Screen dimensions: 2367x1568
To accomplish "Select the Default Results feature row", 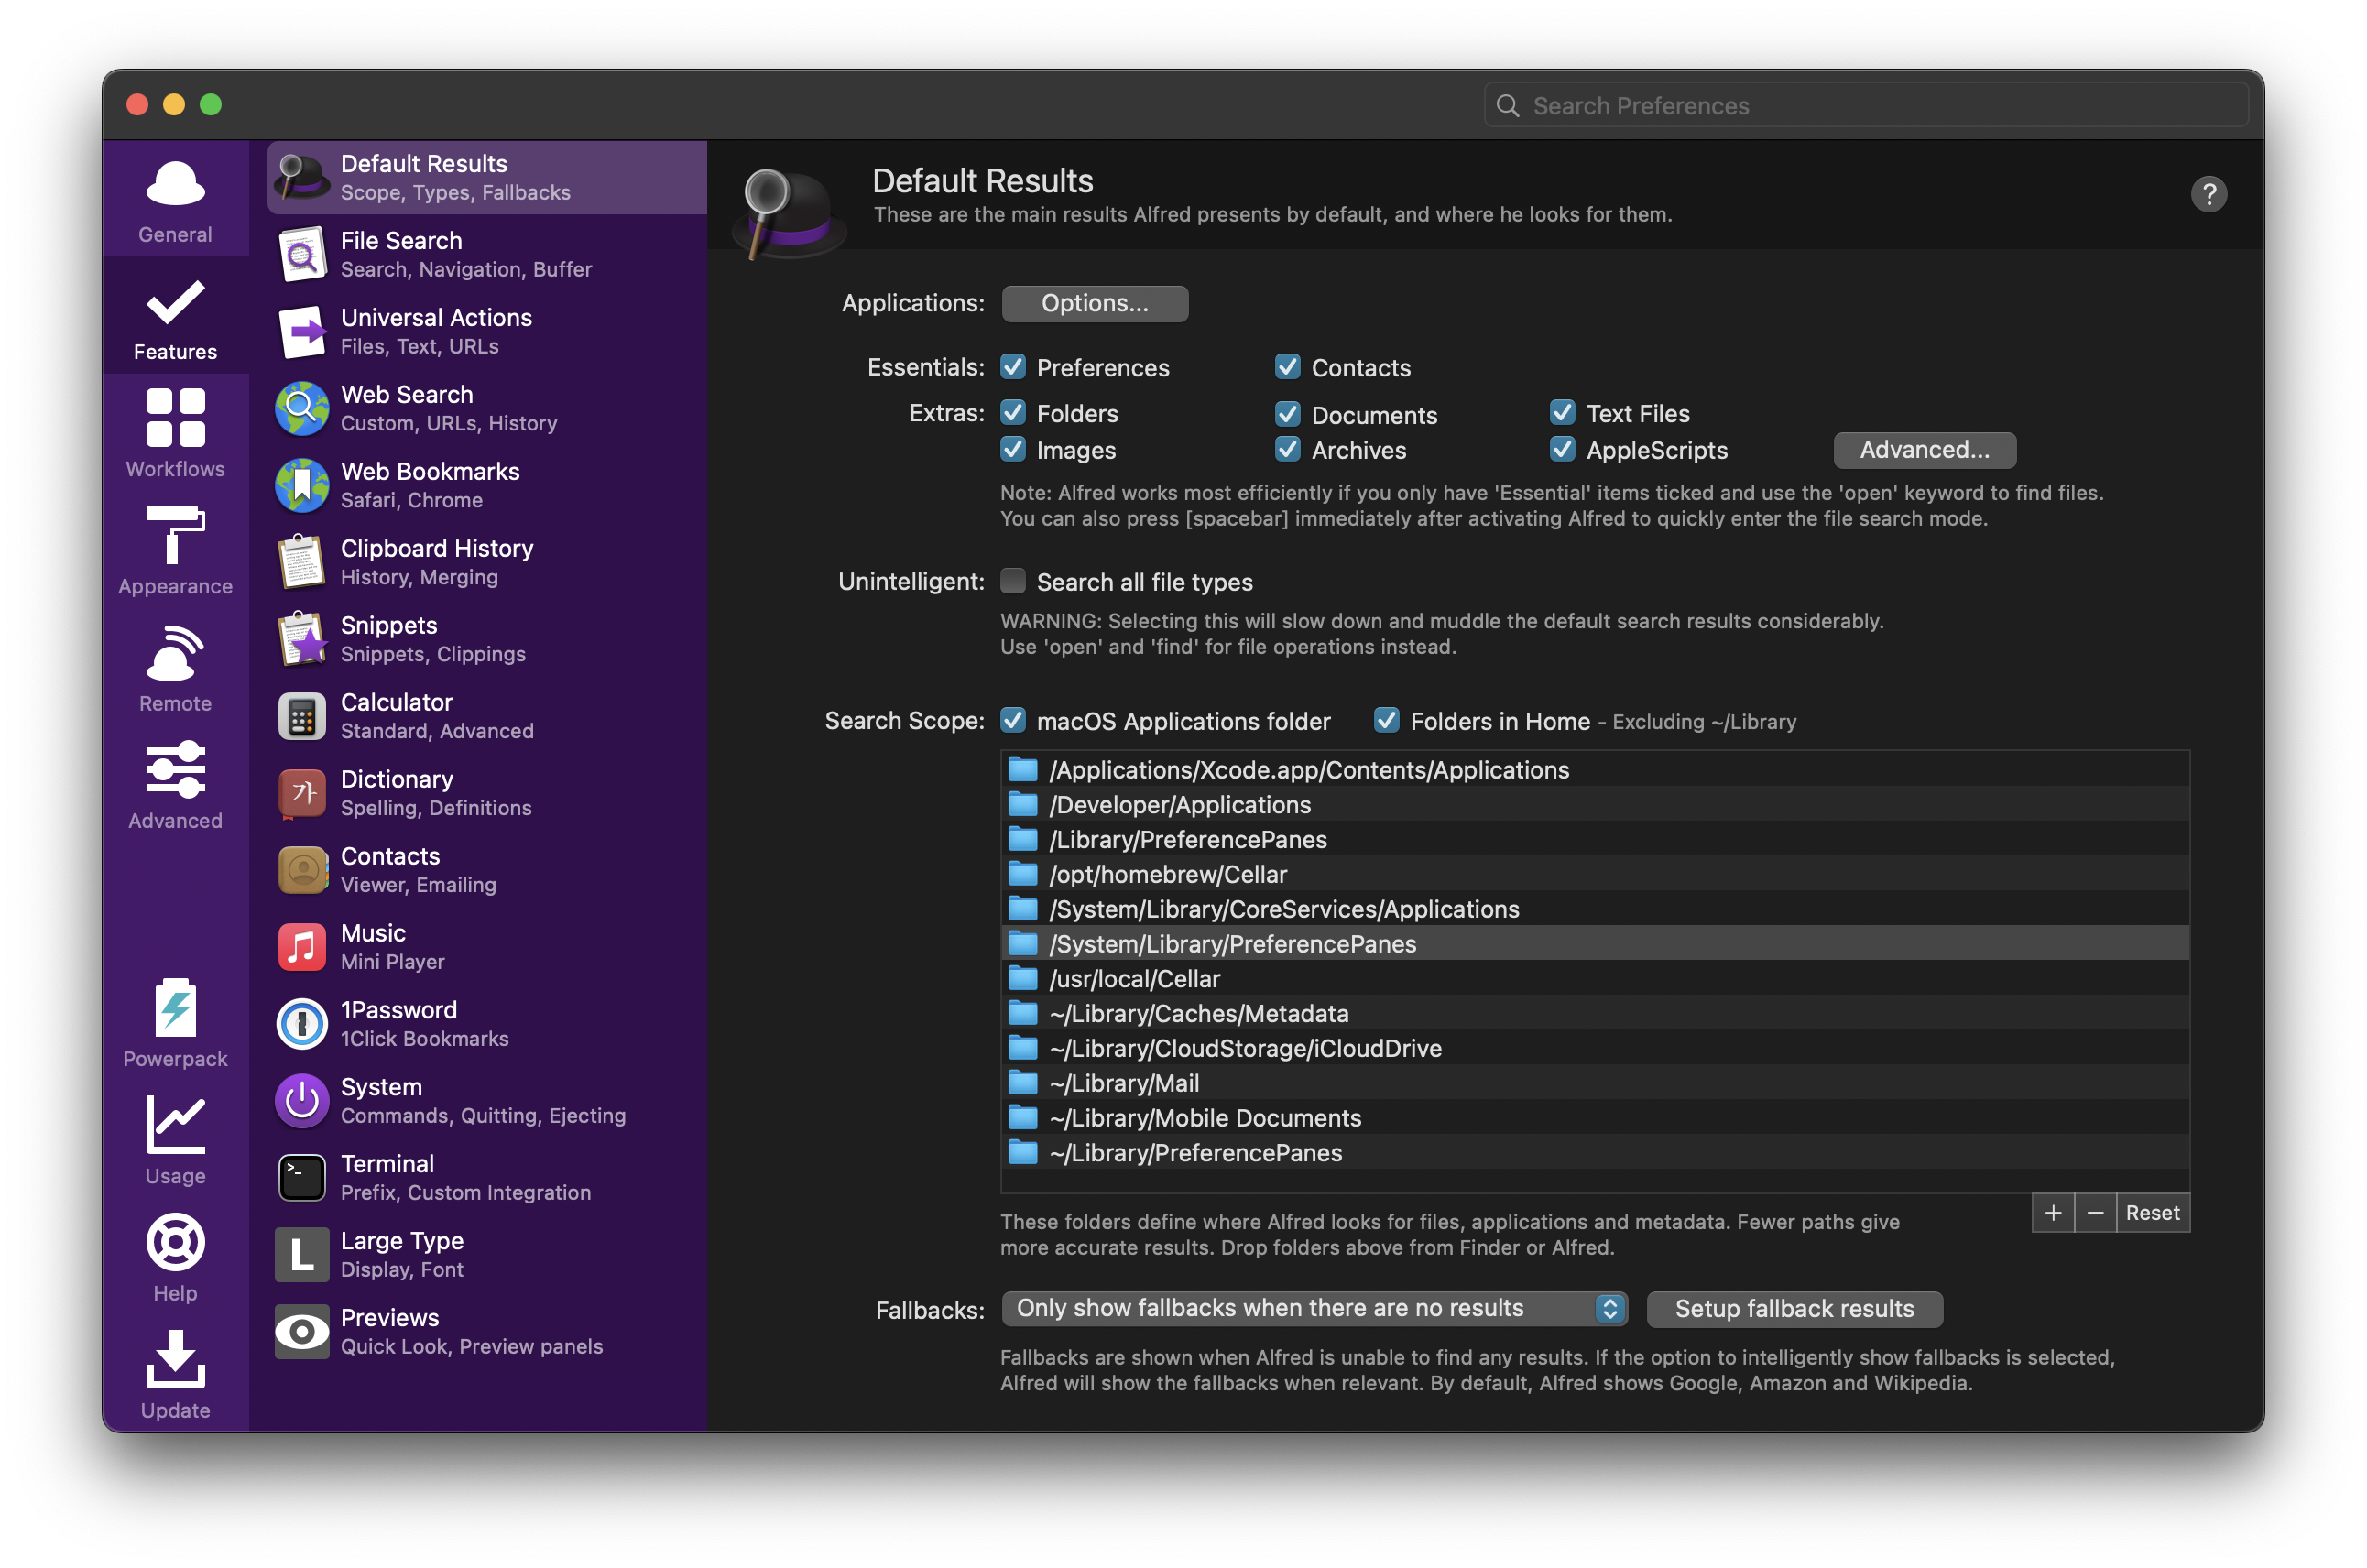I will (x=487, y=178).
